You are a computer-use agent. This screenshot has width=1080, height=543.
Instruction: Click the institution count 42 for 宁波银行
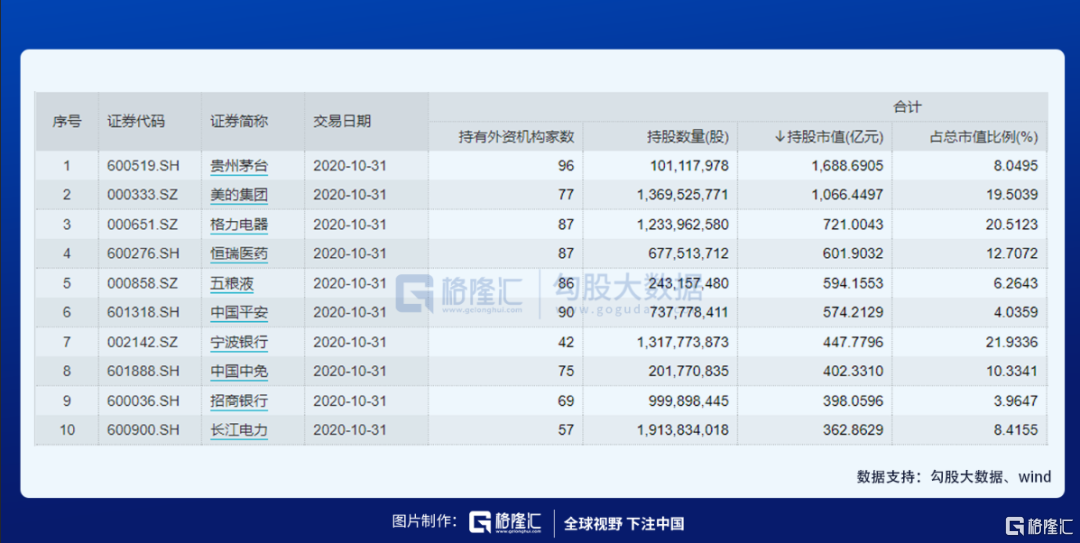(566, 342)
